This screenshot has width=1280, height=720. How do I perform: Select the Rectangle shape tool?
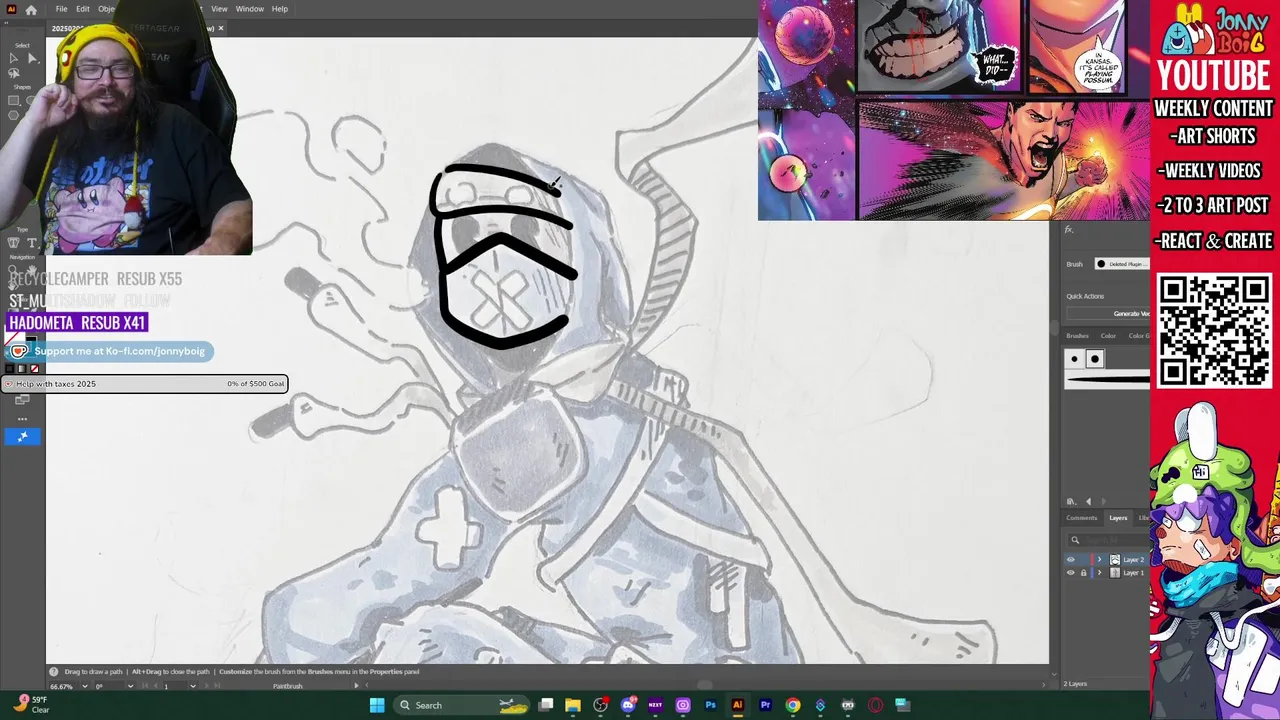pyautogui.click(x=13, y=100)
